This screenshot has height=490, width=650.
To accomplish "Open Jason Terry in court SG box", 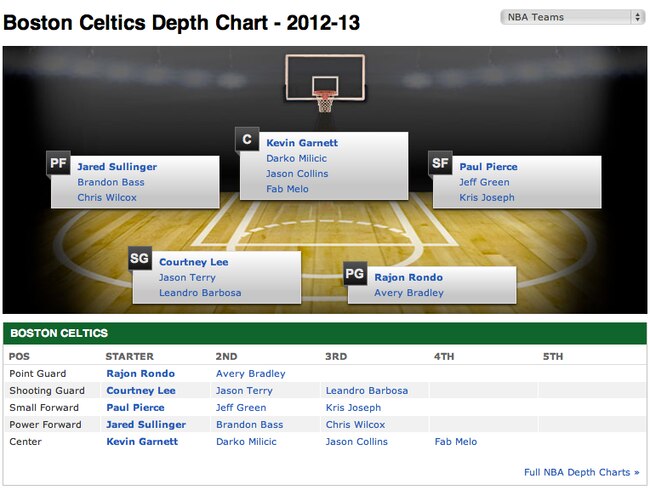I will 187,277.
